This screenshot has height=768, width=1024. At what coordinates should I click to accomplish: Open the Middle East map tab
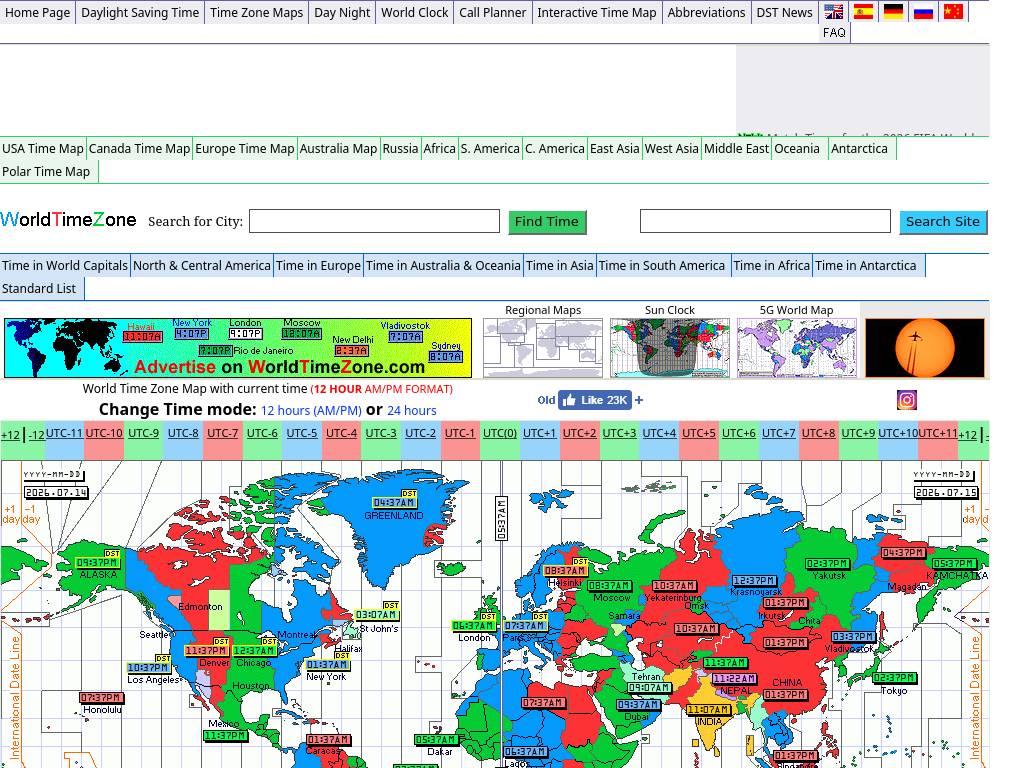pos(736,149)
